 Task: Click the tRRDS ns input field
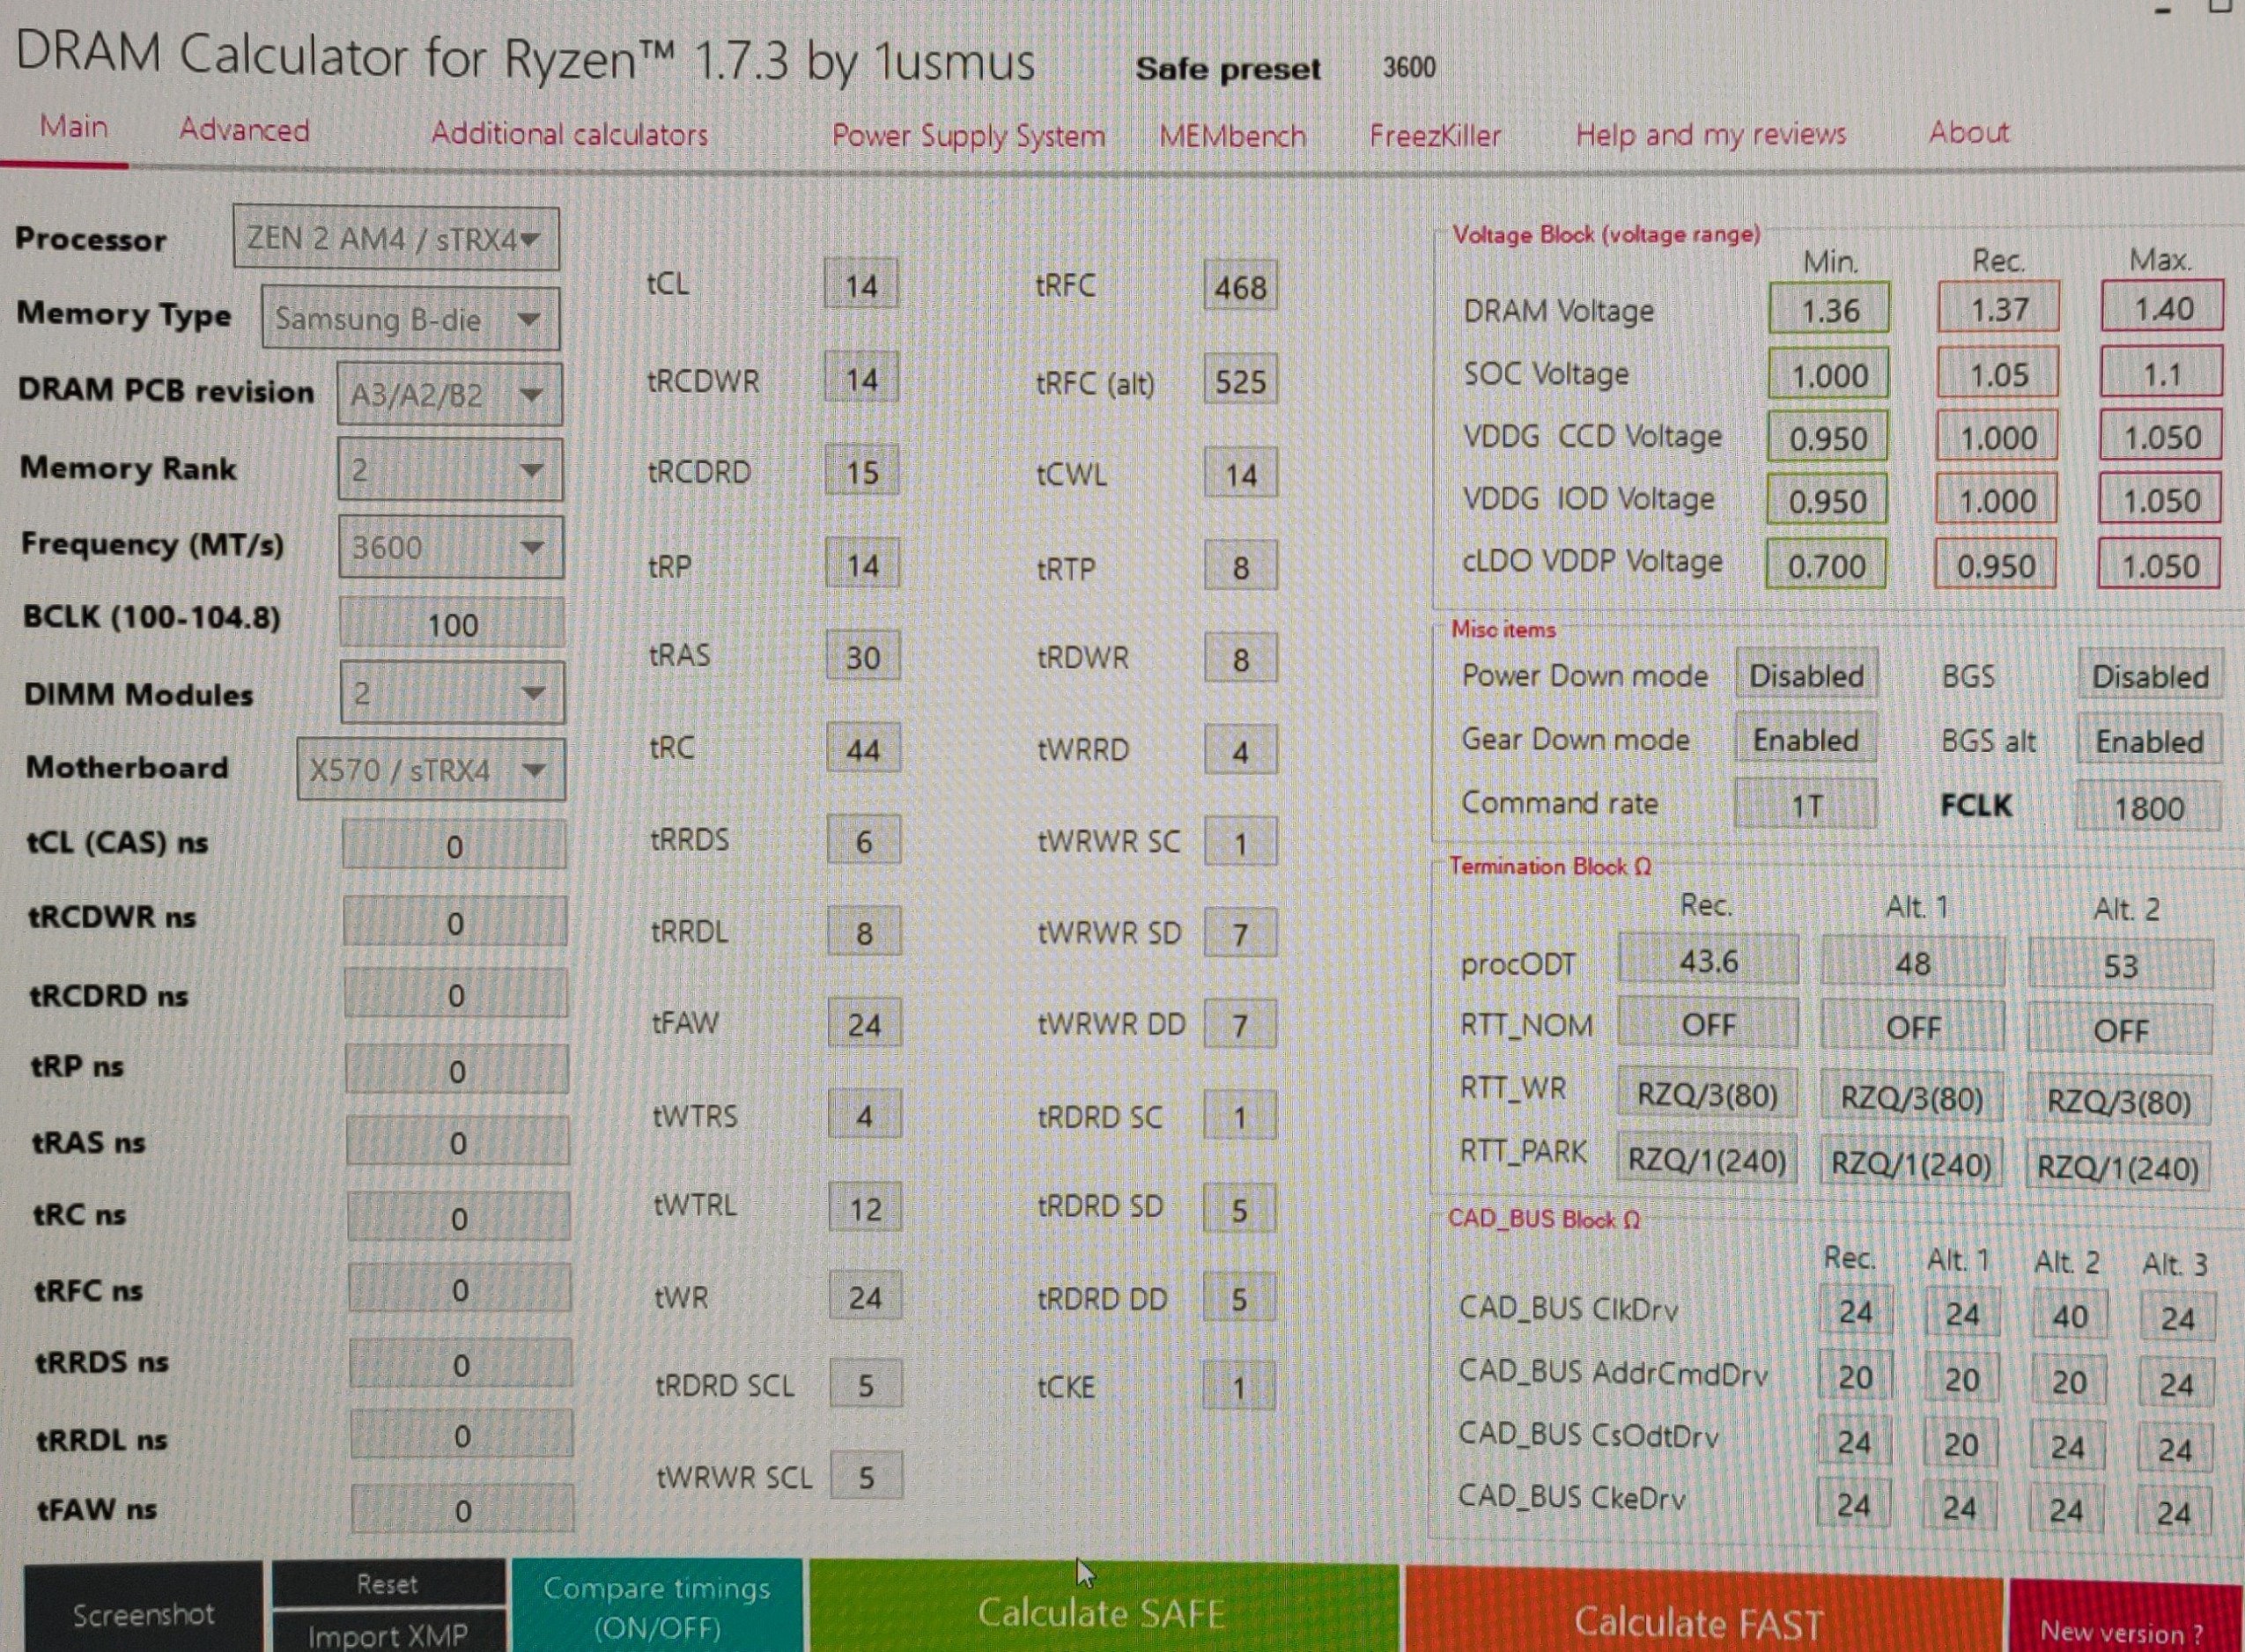pyautogui.click(x=461, y=1364)
